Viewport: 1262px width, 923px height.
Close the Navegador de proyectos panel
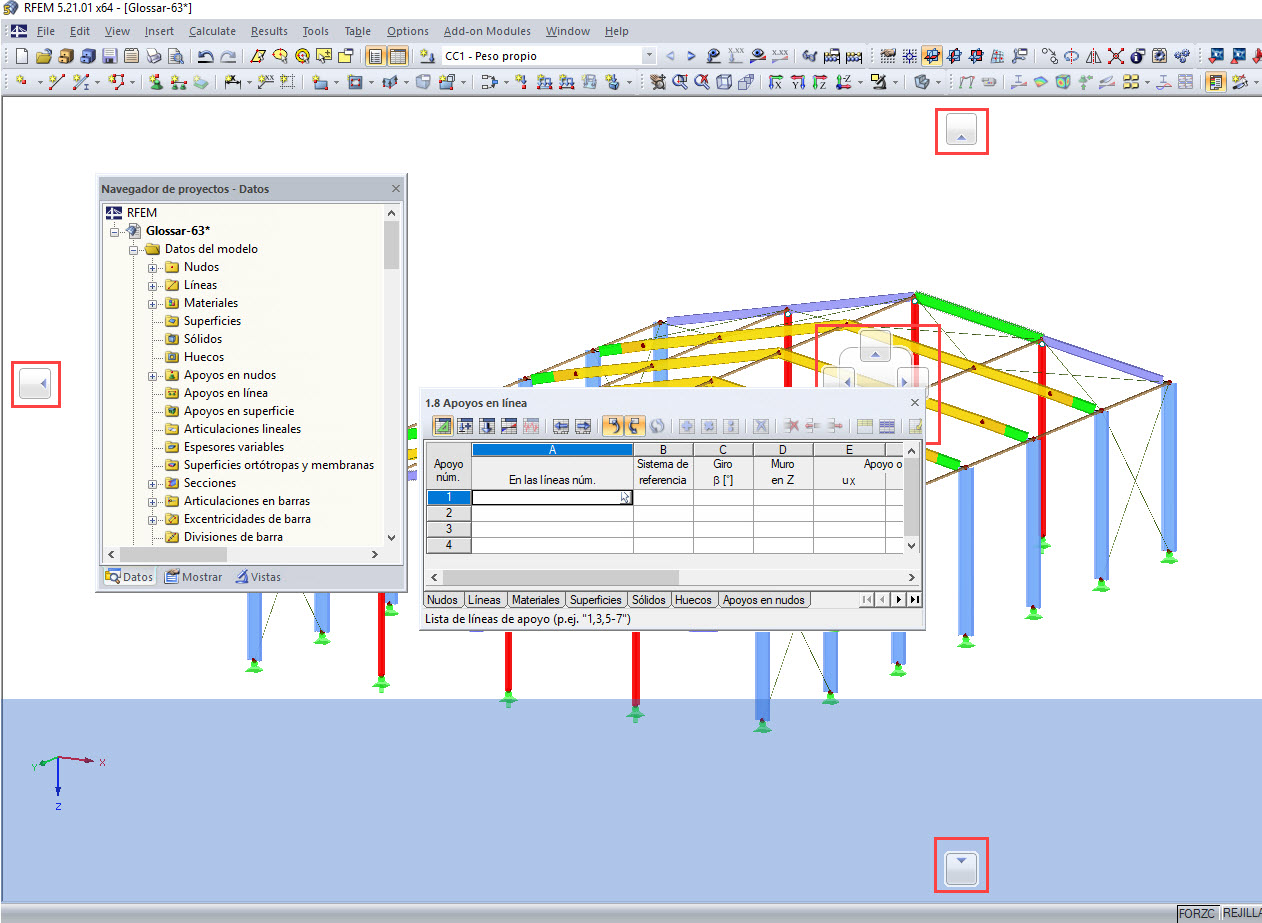point(396,188)
